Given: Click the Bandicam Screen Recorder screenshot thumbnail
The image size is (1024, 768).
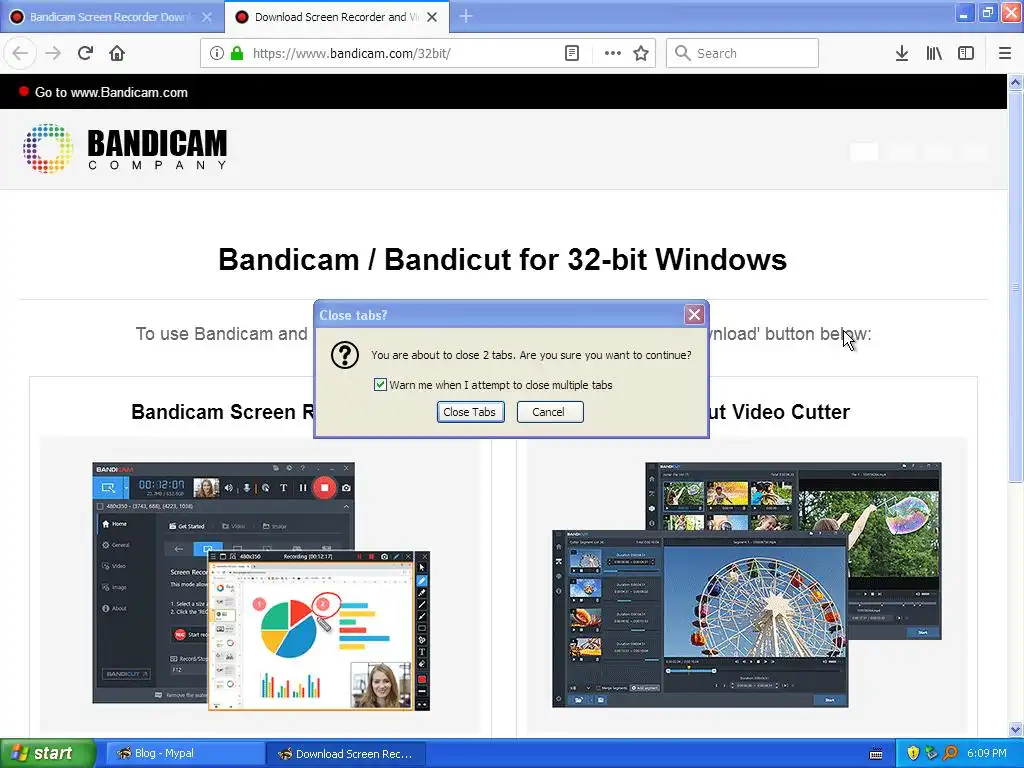Looking at the screenshot, I should coord(261,586).
